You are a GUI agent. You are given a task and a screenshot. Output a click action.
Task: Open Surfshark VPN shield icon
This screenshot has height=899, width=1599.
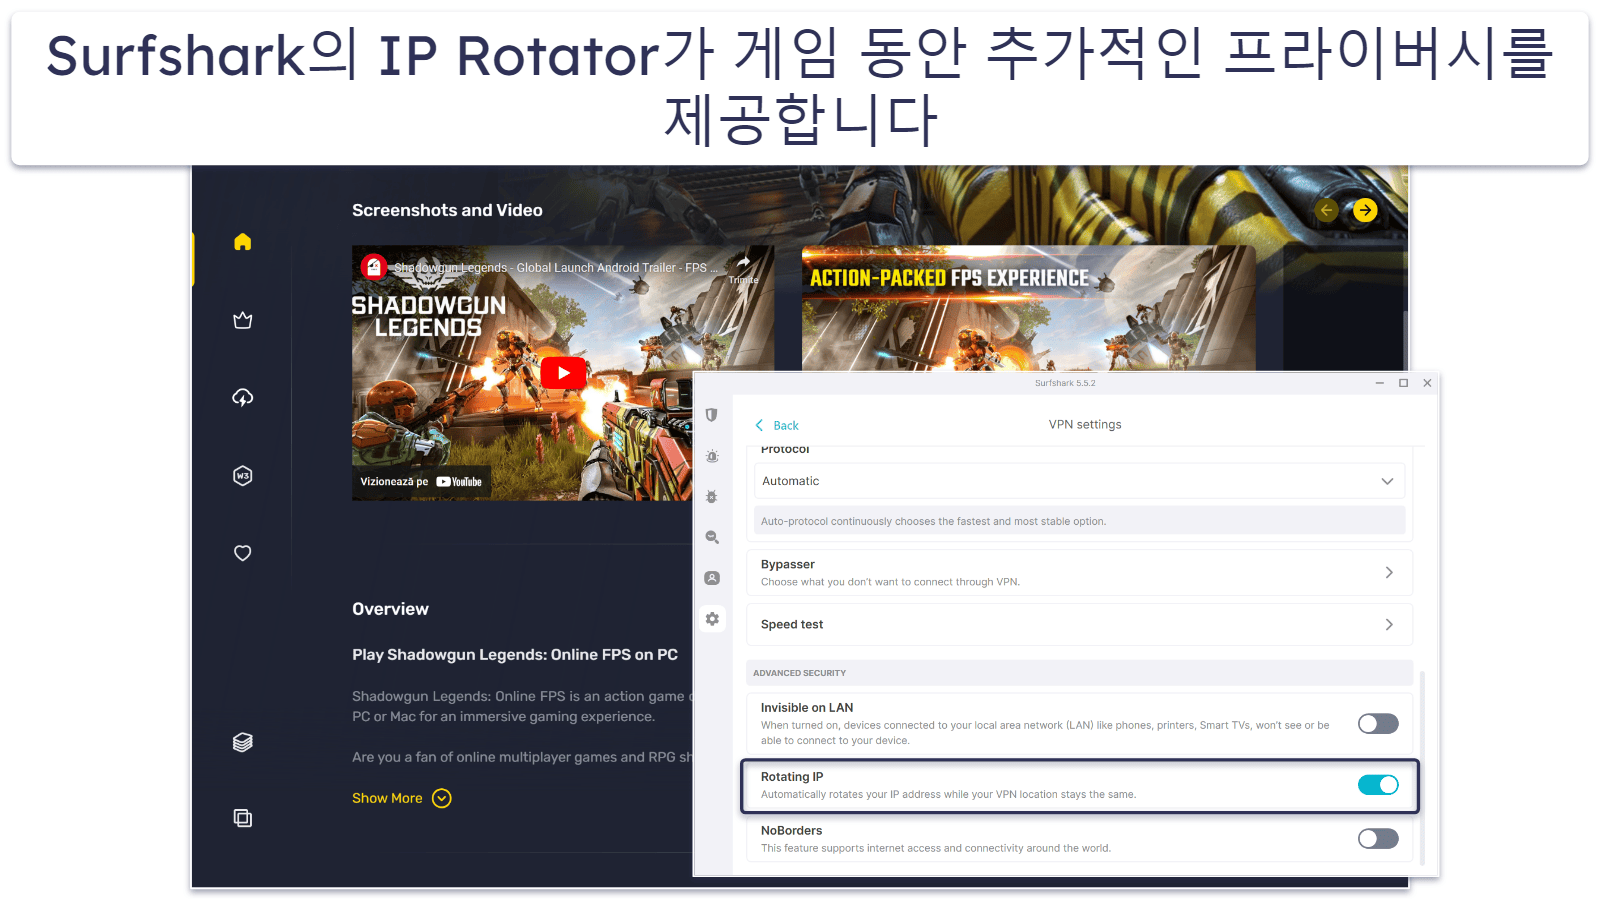(x=712, y=415)
